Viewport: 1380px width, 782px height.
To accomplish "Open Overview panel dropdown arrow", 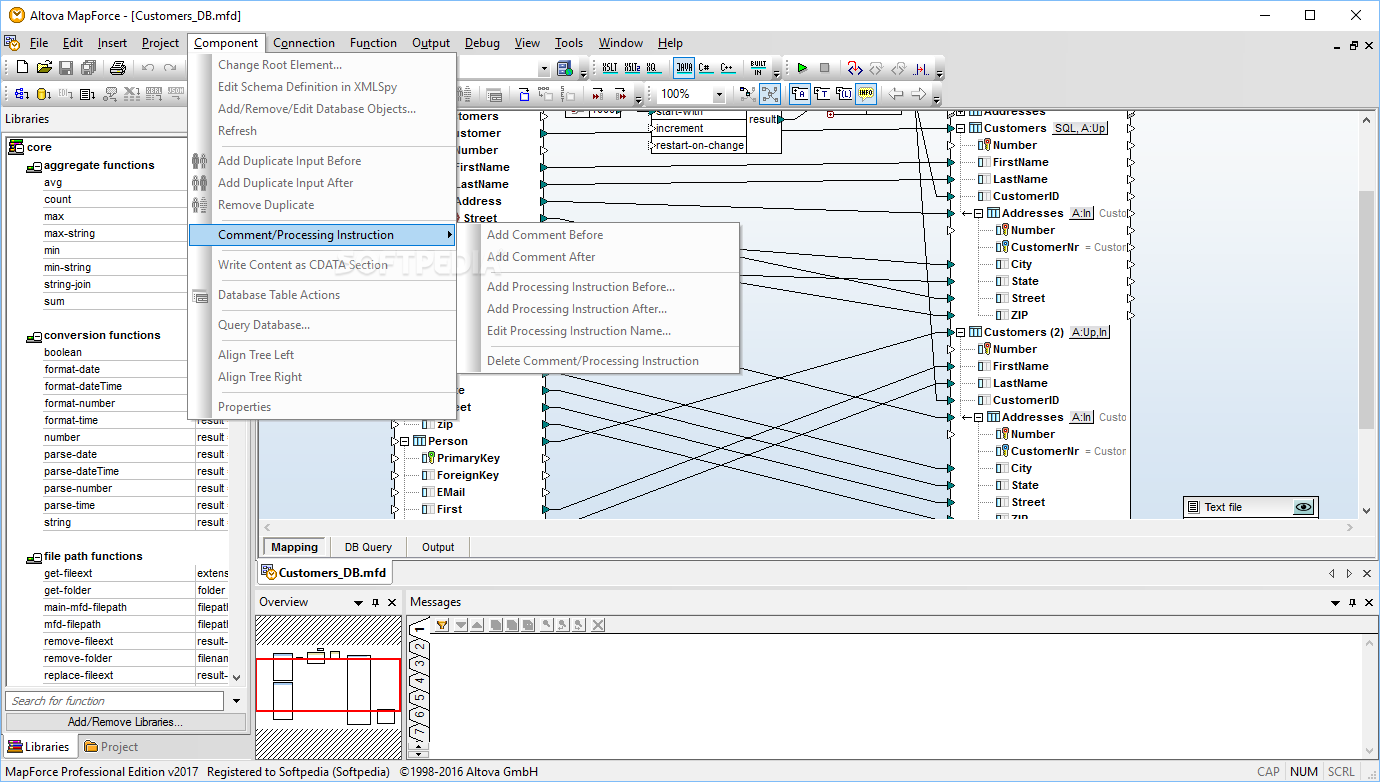I will [358, 603].
